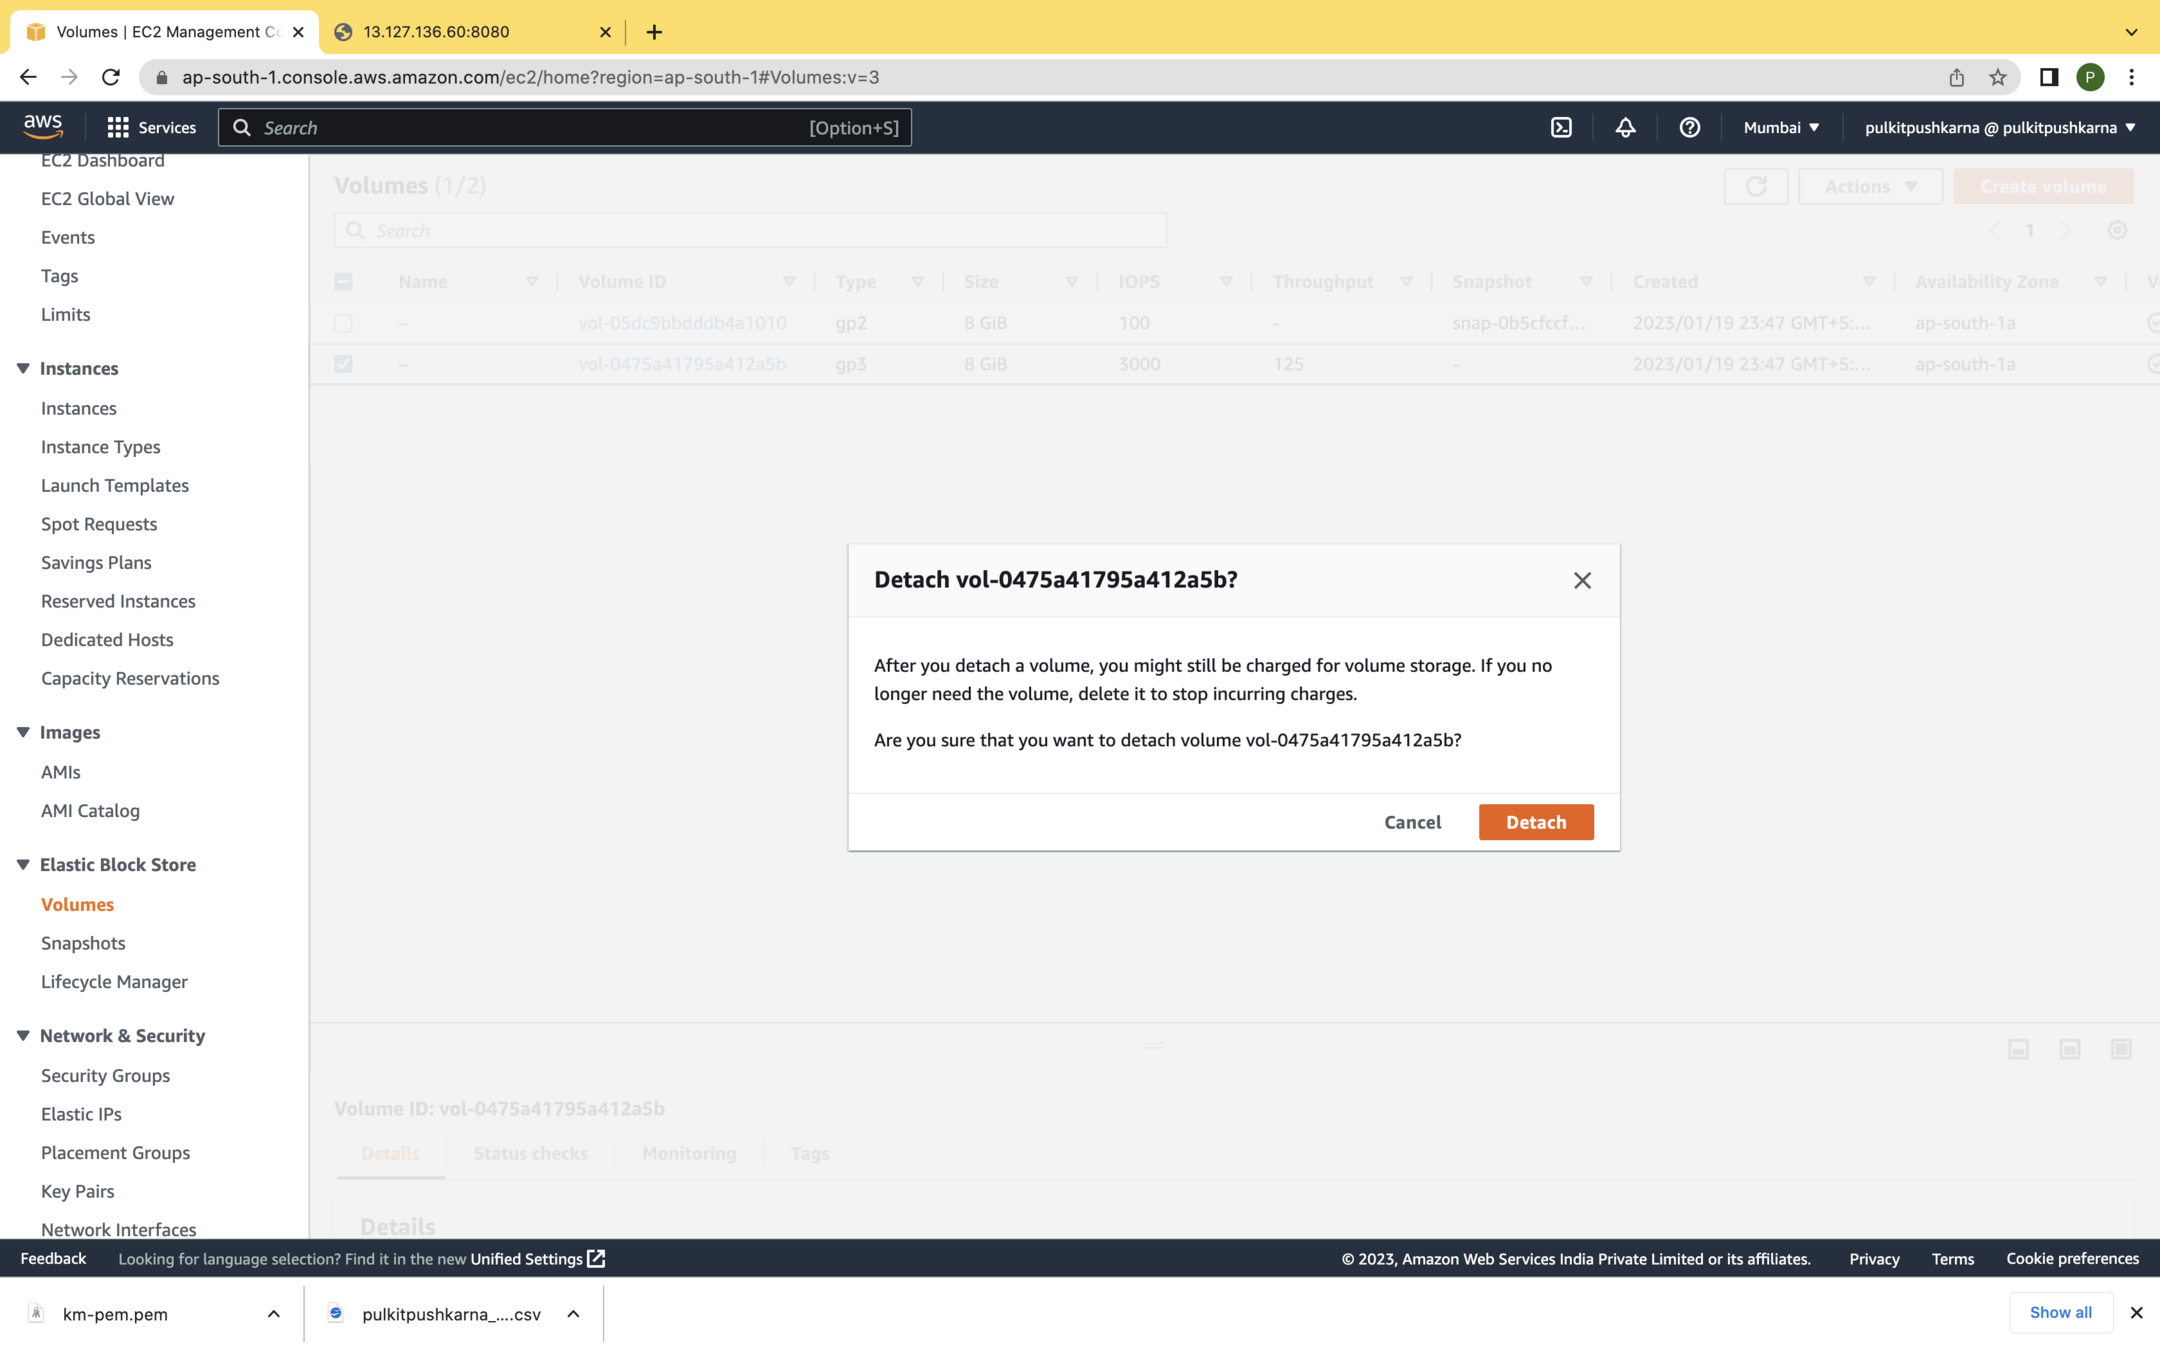Collapse the Elastic Block Store section
Image resolution: width=2160 pixels, height=1350 pixels.
coord(23,864)
